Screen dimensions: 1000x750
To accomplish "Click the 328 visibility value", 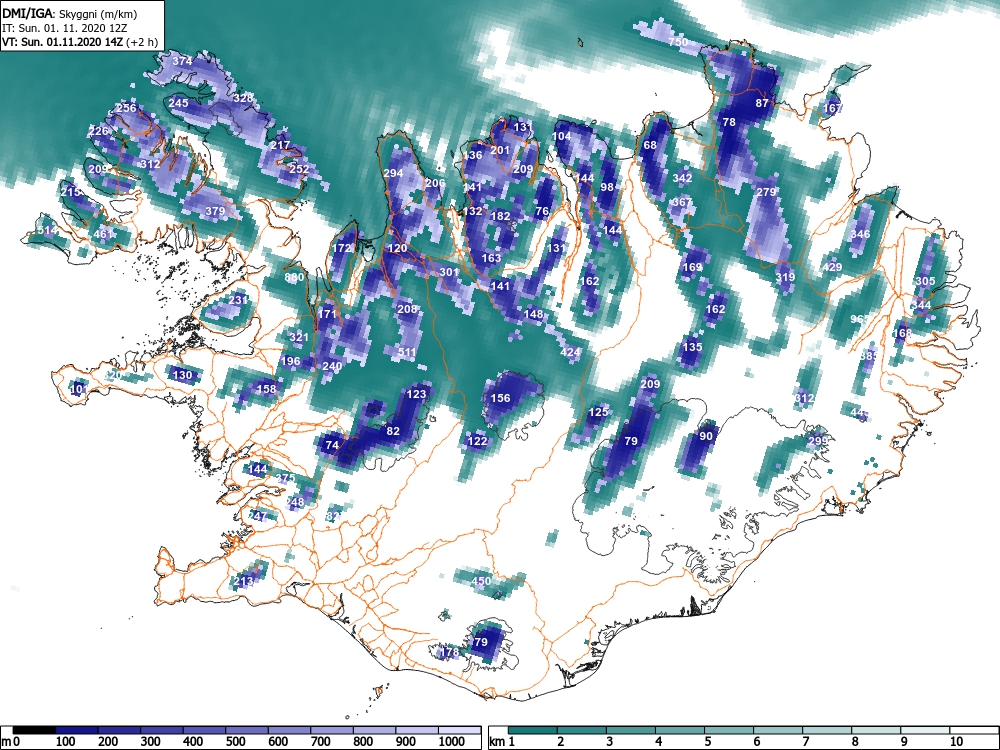I will 243,98.
